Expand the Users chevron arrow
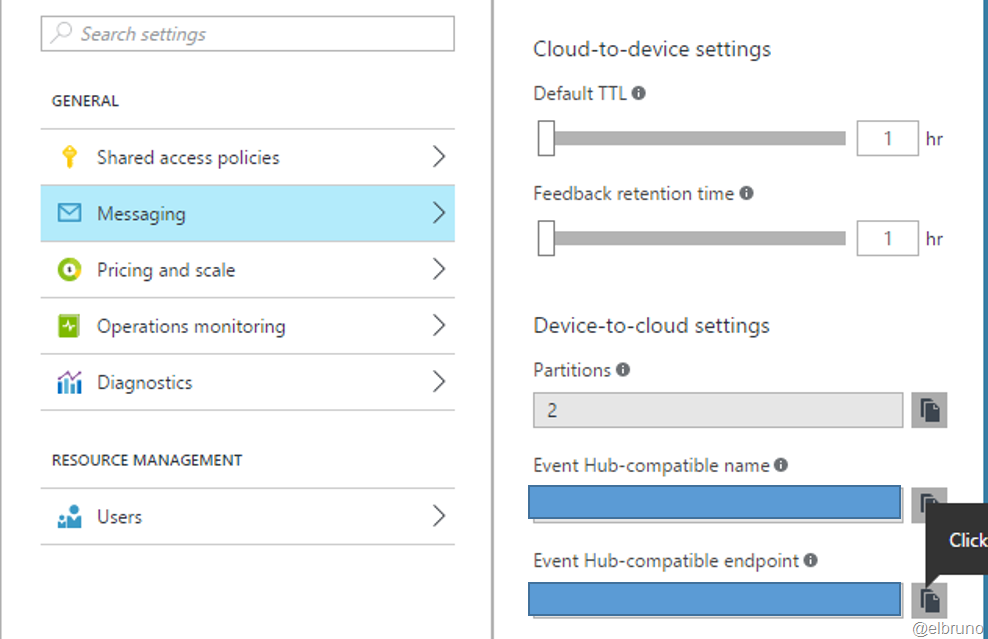Viewport: 988px width, 639px height. click(x=438, y=517)
